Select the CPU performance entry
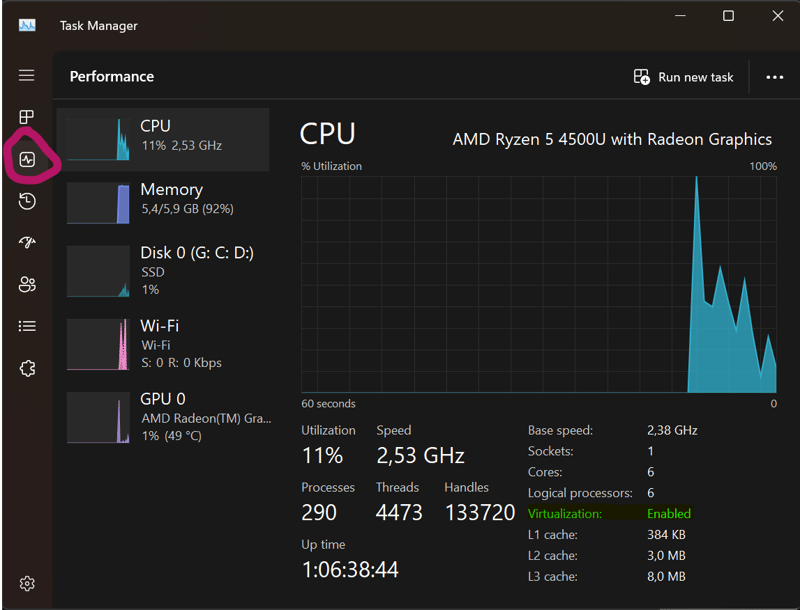This screenshot has width=800, height=610. [163, 139]
